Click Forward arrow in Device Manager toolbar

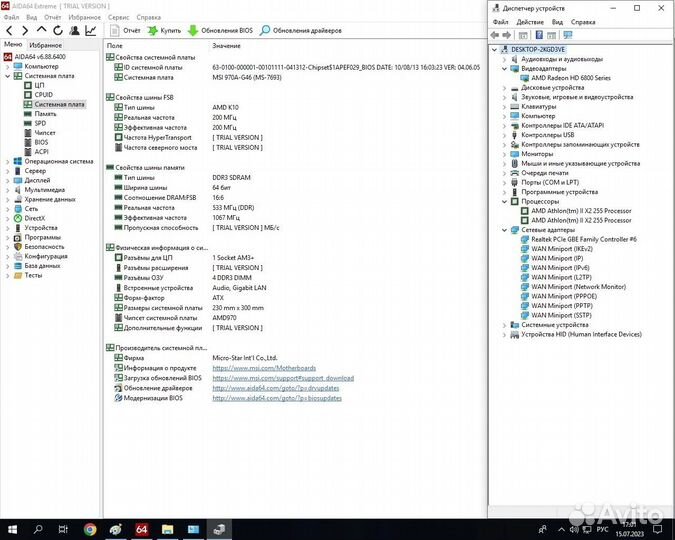click(507, 35)
